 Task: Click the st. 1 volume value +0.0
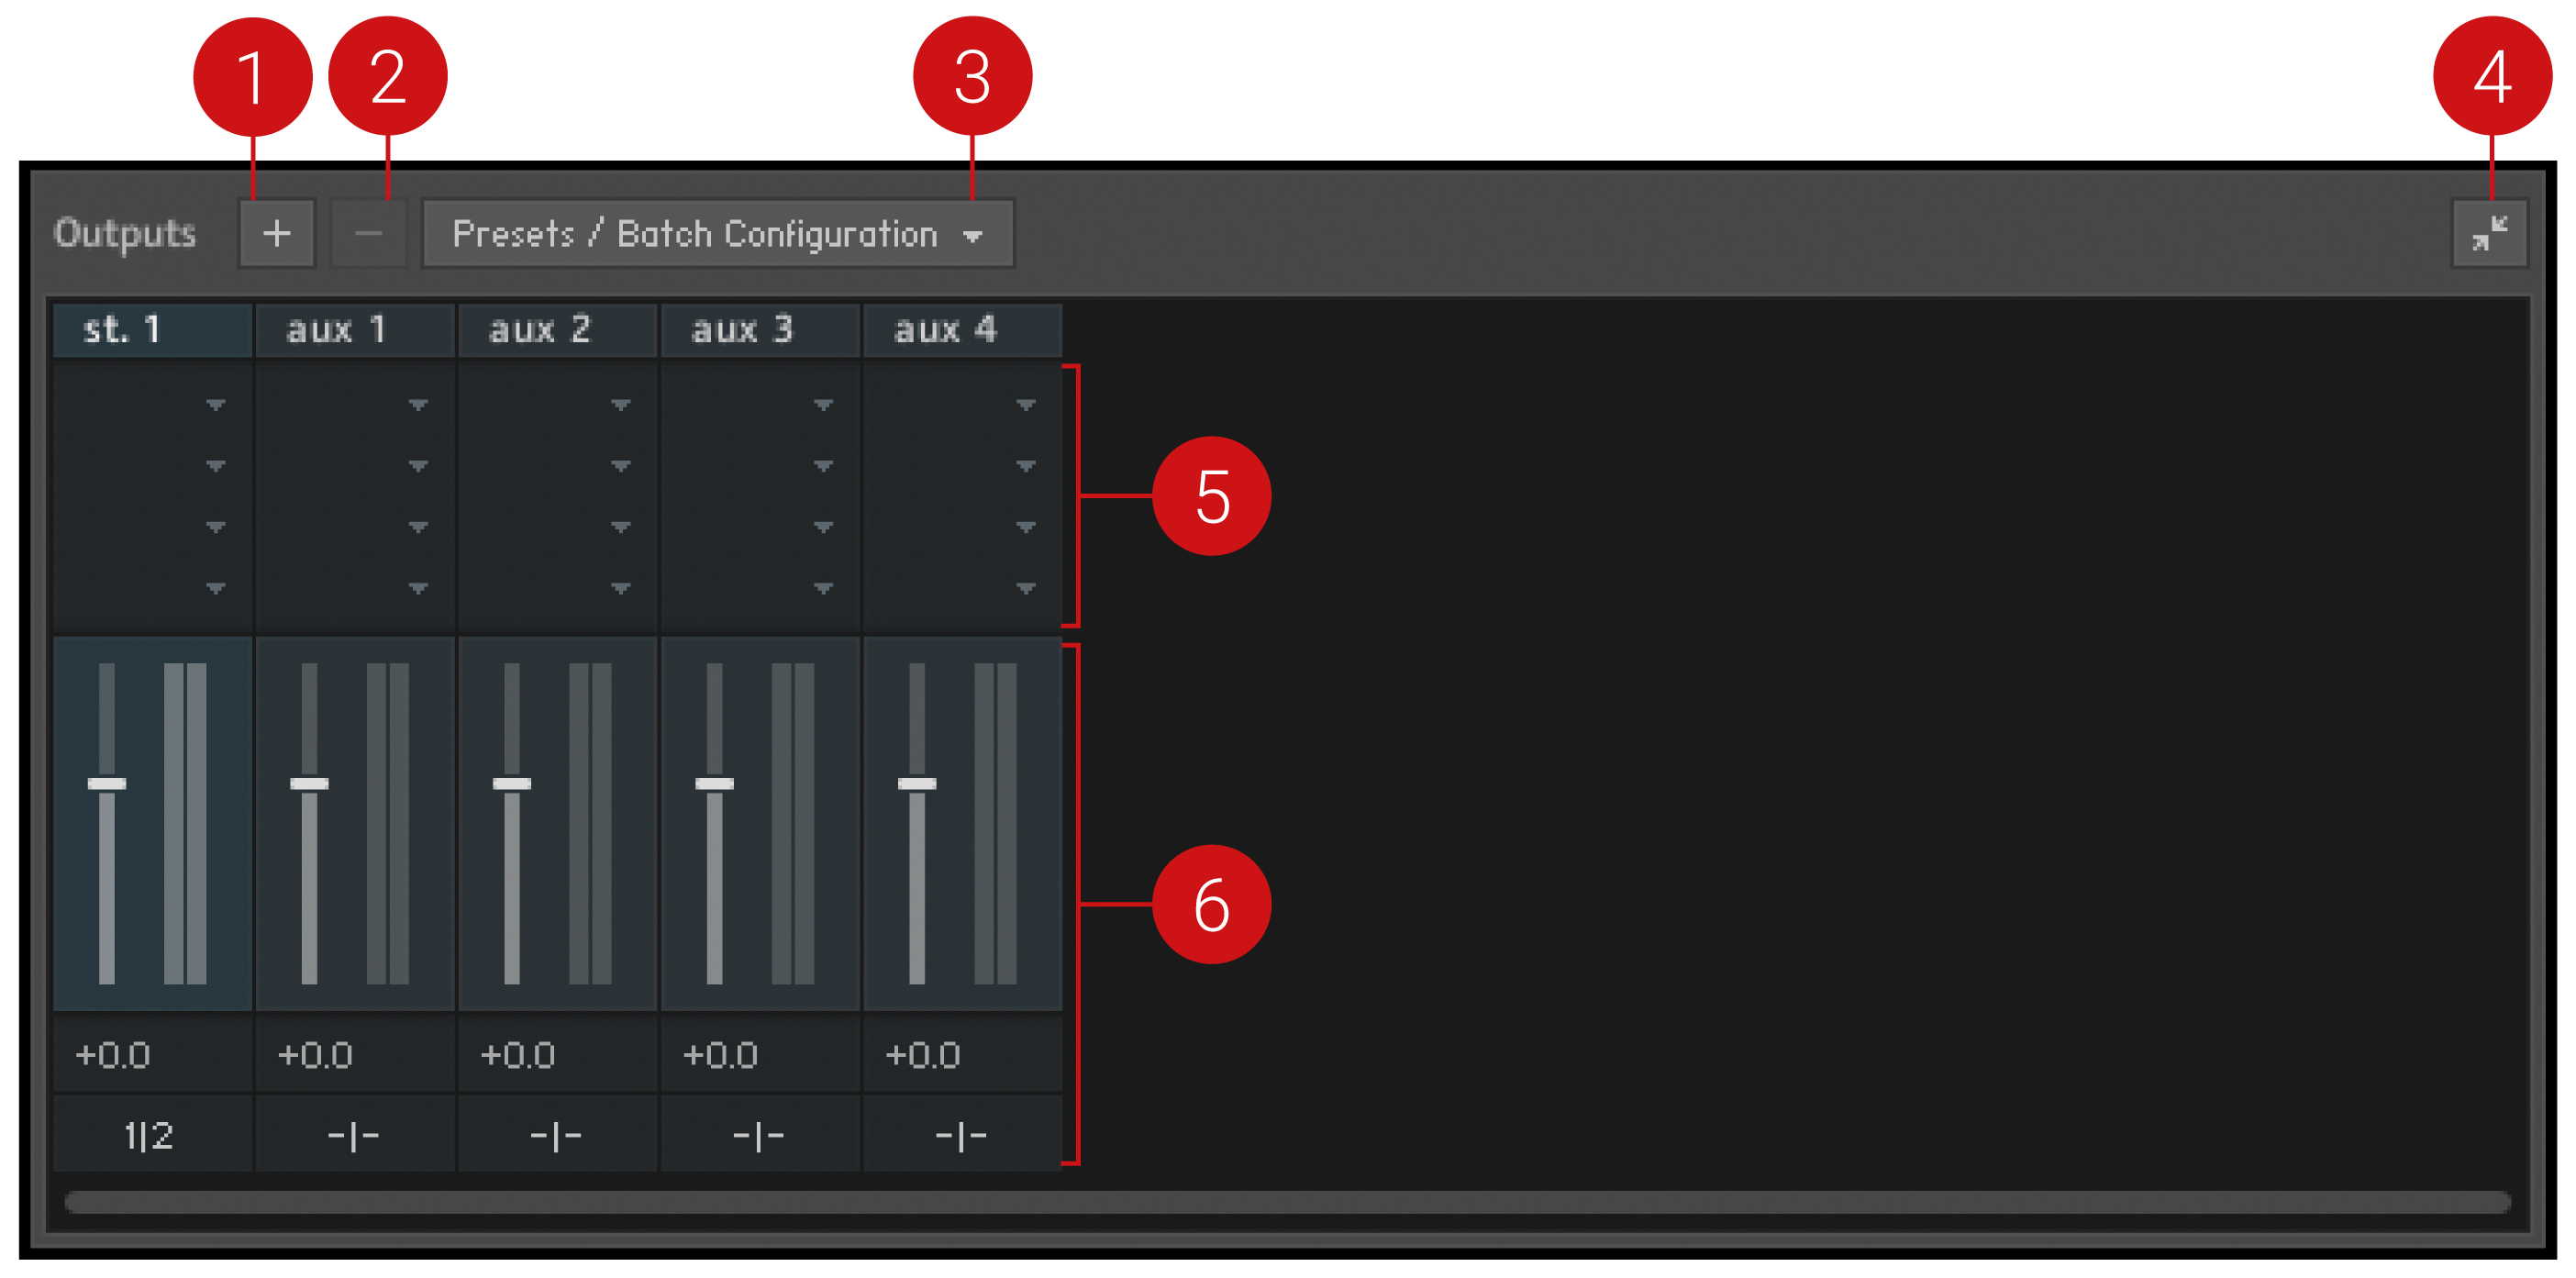tap(113, 1056)
